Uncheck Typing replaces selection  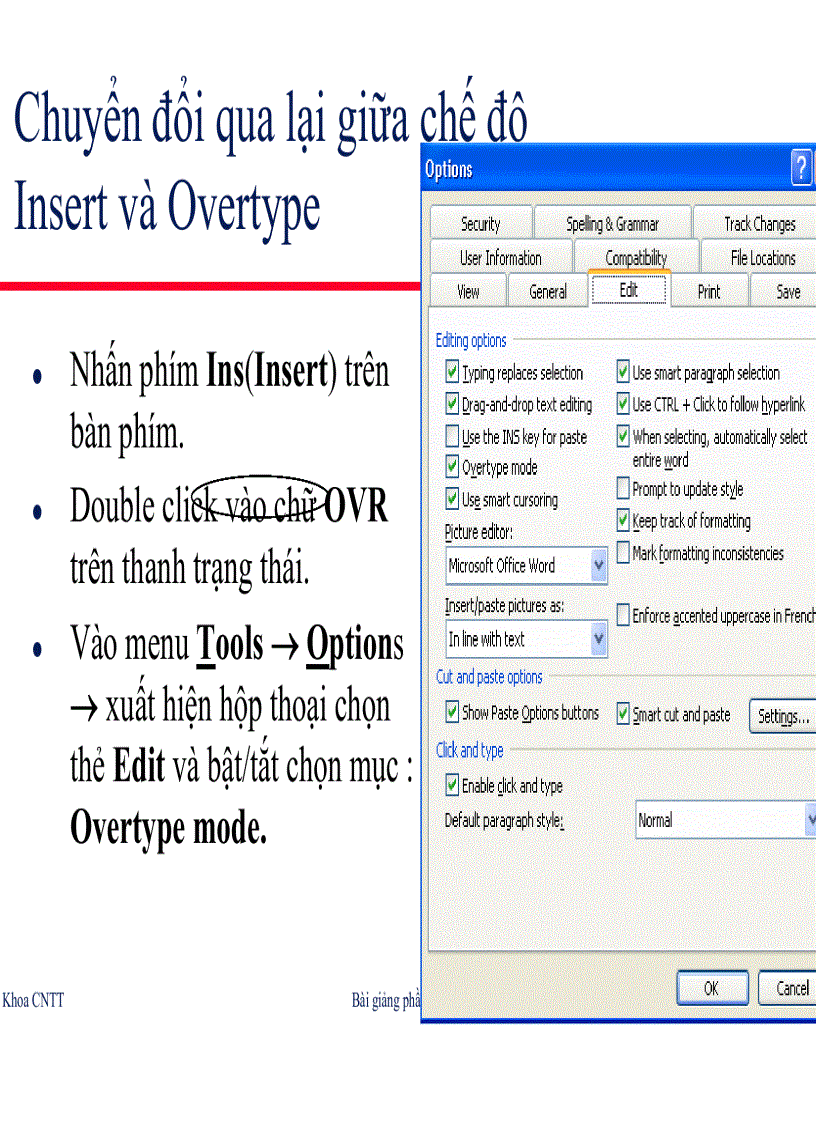452,373
